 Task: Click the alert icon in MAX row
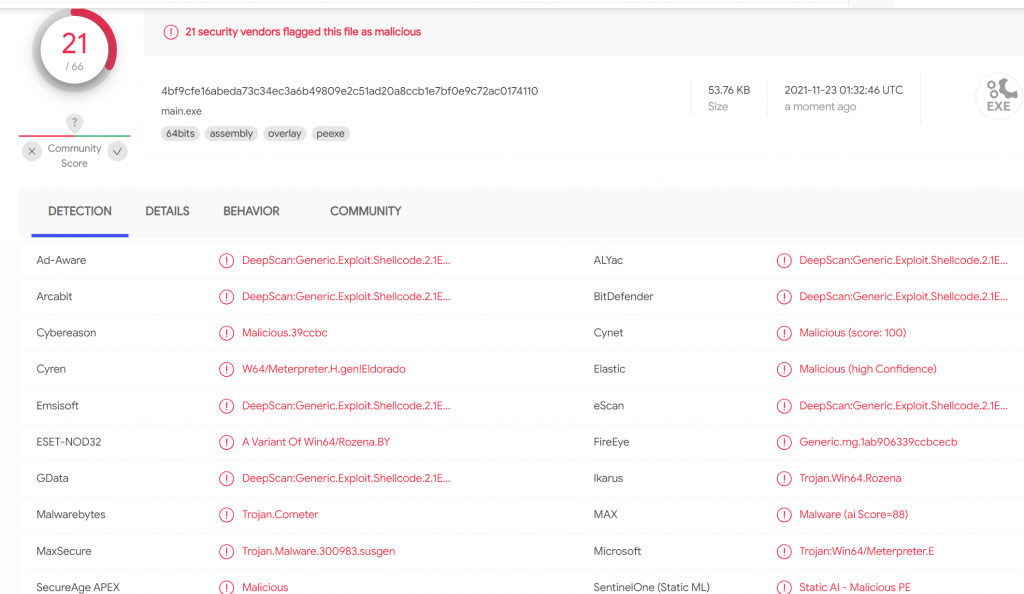(784, 515)
